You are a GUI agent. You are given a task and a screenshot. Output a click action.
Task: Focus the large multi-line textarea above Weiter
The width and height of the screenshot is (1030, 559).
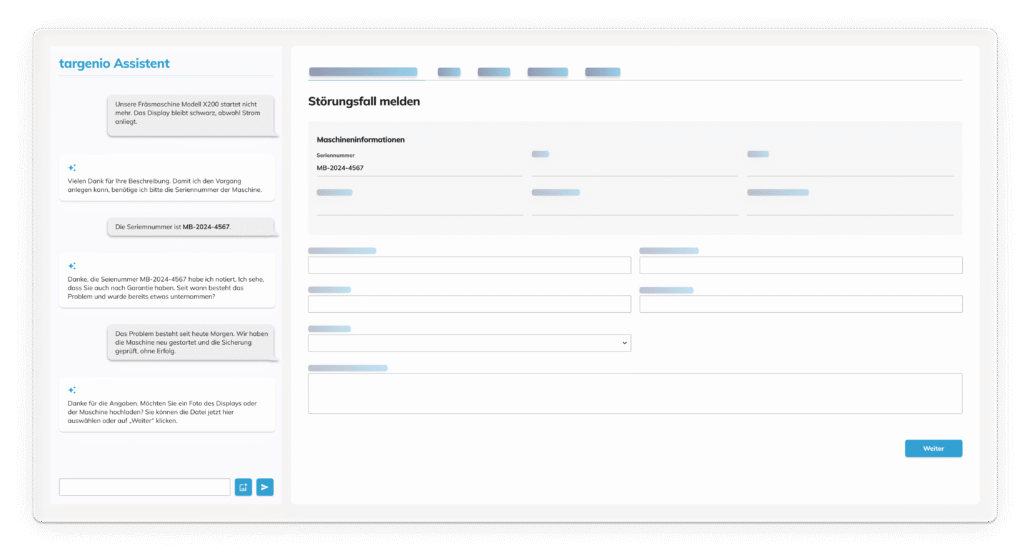coord(634,393)
